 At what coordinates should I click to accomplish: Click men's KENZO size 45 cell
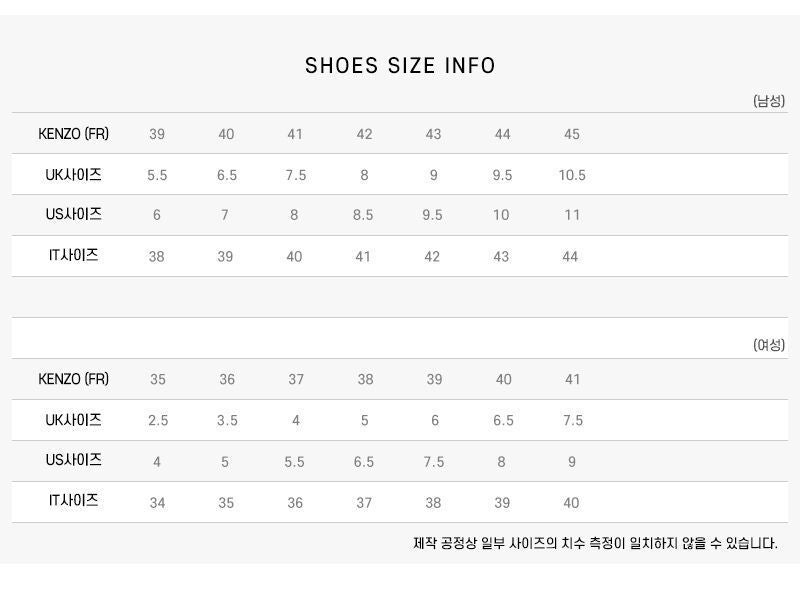pos(571,134)
